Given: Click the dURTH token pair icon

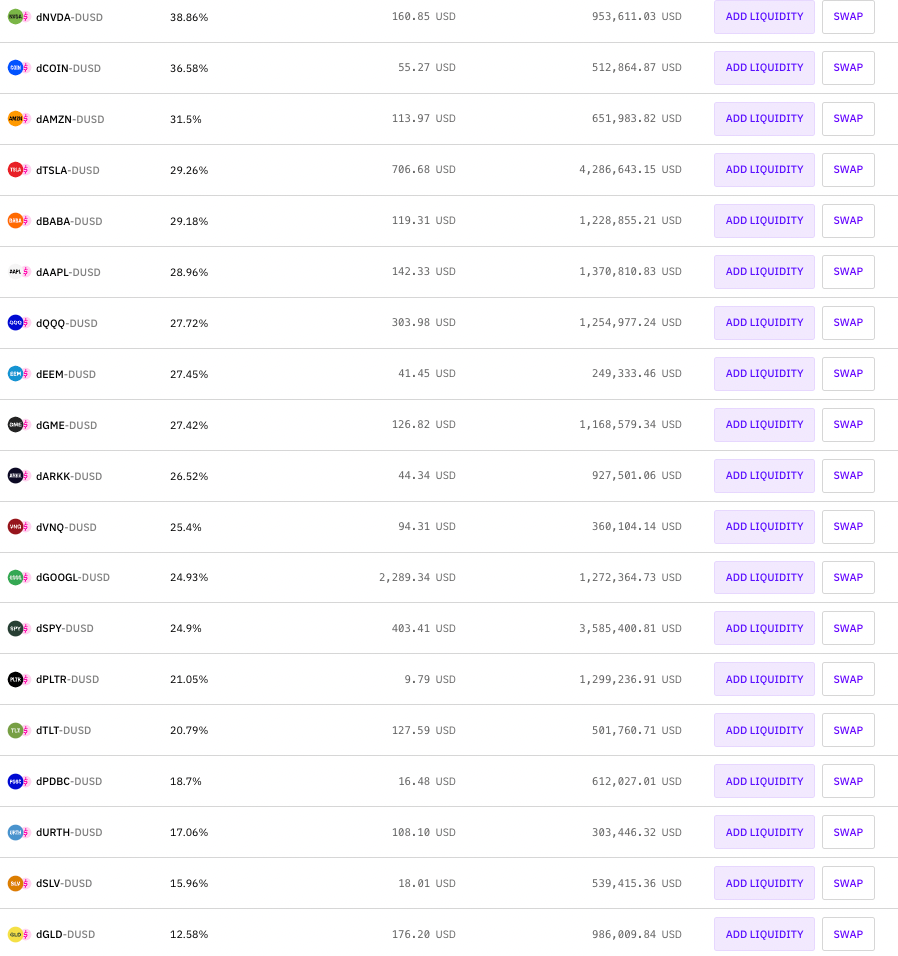Looking at the screenshot, I should (18, 832).
